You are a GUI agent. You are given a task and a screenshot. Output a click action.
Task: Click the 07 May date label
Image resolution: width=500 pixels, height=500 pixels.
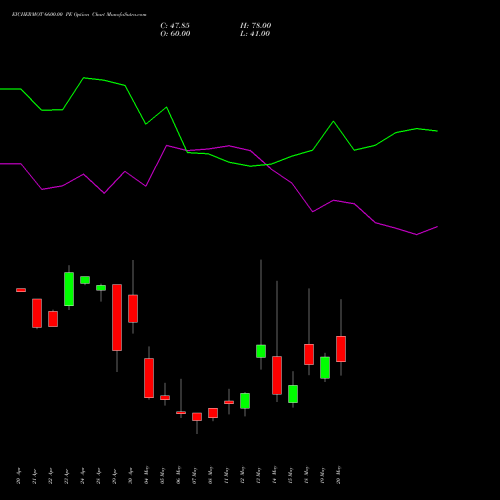pos(194,475)
